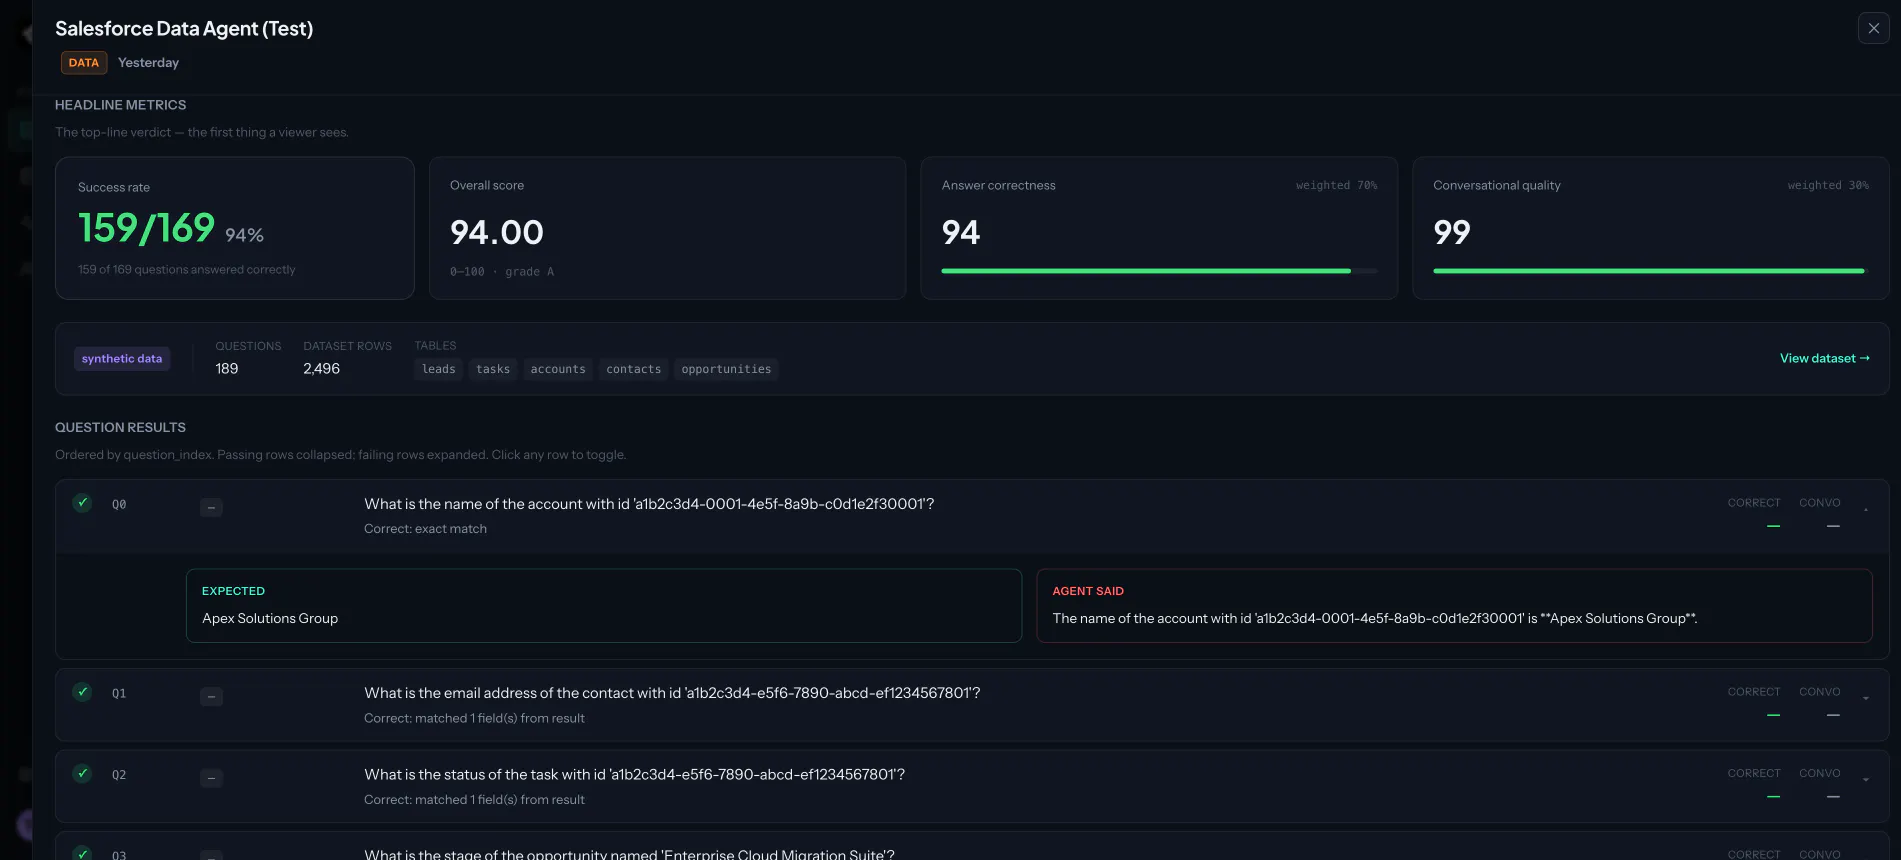Click the EXPECTED box with Apex Solutions Group
This screenshot has width=1901, height=860.
point(604,606)
